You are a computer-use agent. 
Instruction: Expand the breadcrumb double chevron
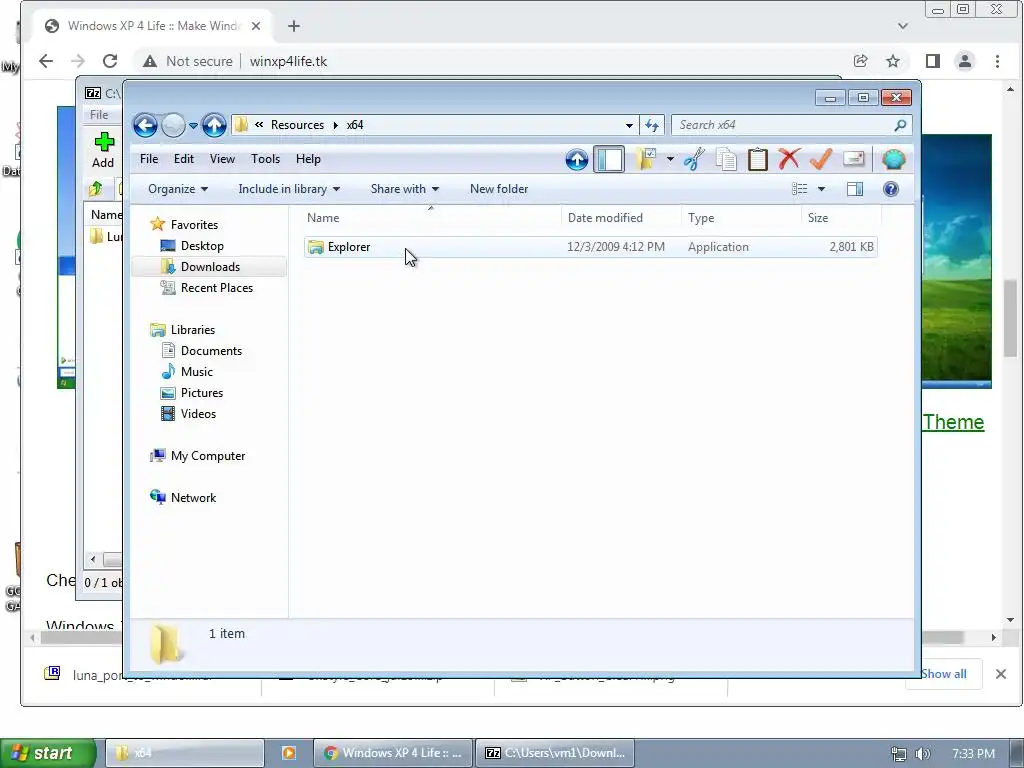coord(259,125)
